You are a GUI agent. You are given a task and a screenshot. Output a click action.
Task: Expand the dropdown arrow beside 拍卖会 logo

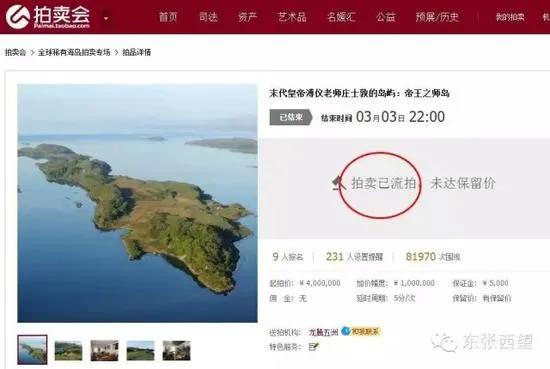pyautogui.click(x=106, y=18)
